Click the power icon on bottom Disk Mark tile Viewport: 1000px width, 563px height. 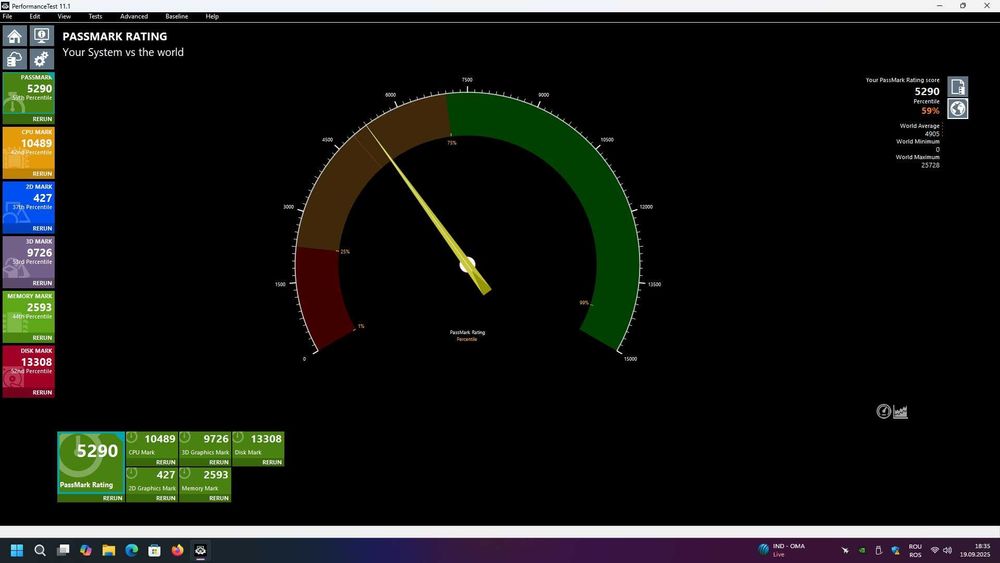[238, 437]
